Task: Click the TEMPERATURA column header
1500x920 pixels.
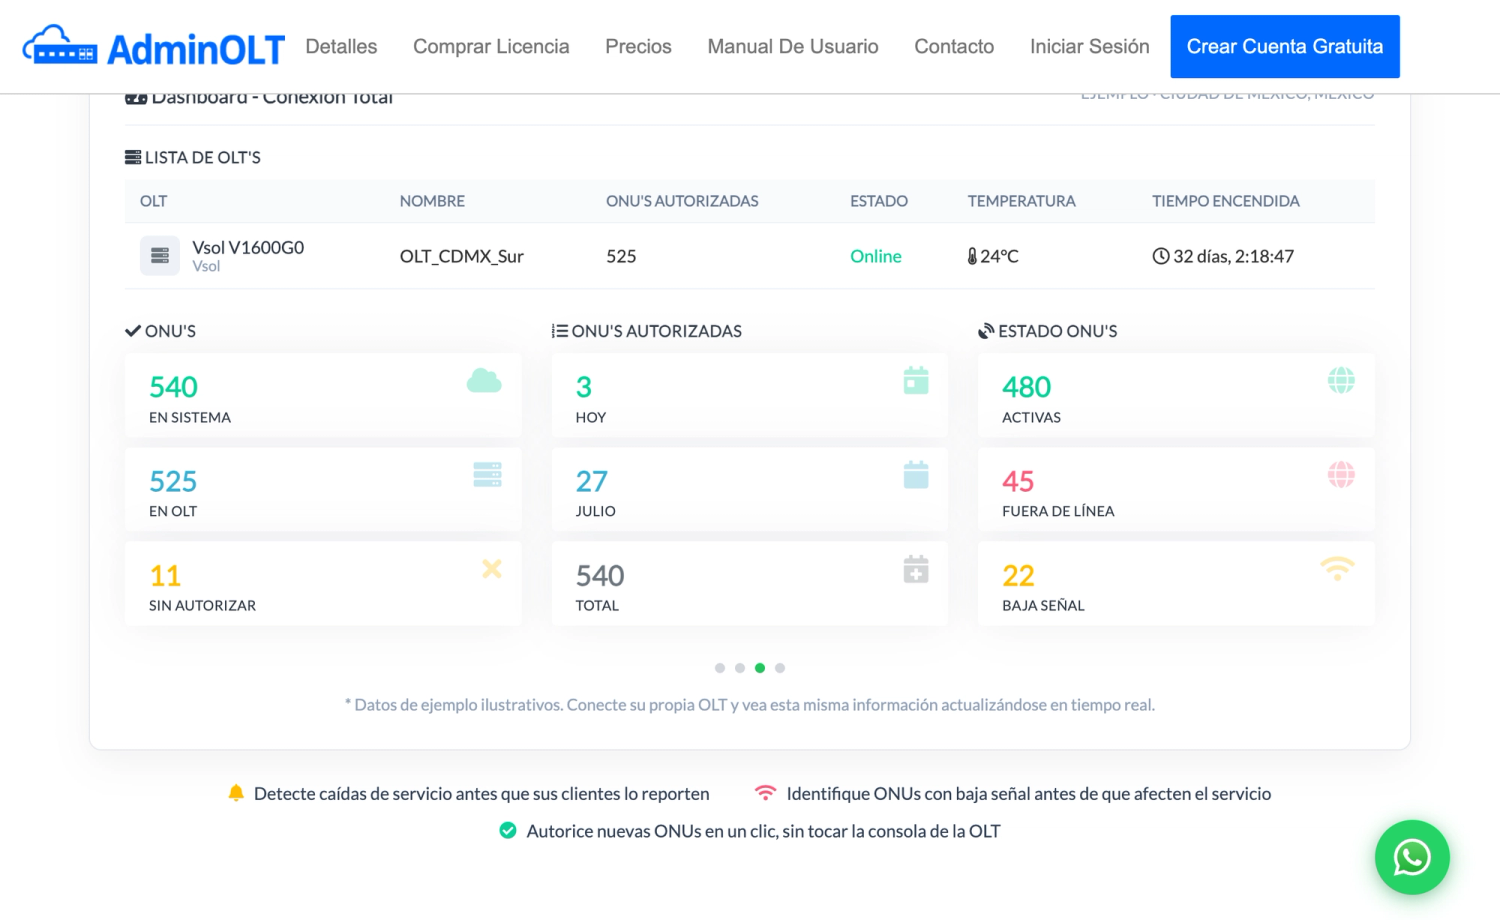Action: 1021,201
